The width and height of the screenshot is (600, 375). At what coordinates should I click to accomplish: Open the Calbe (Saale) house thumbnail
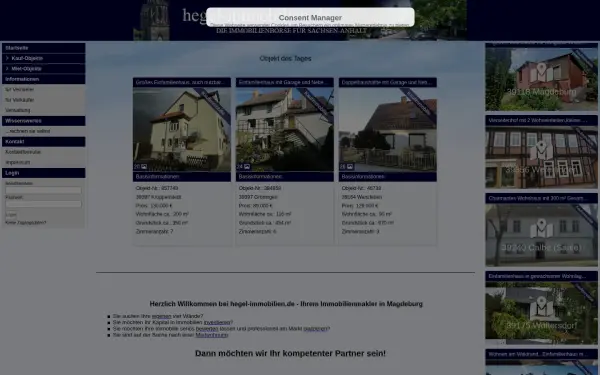coord(541,235)
